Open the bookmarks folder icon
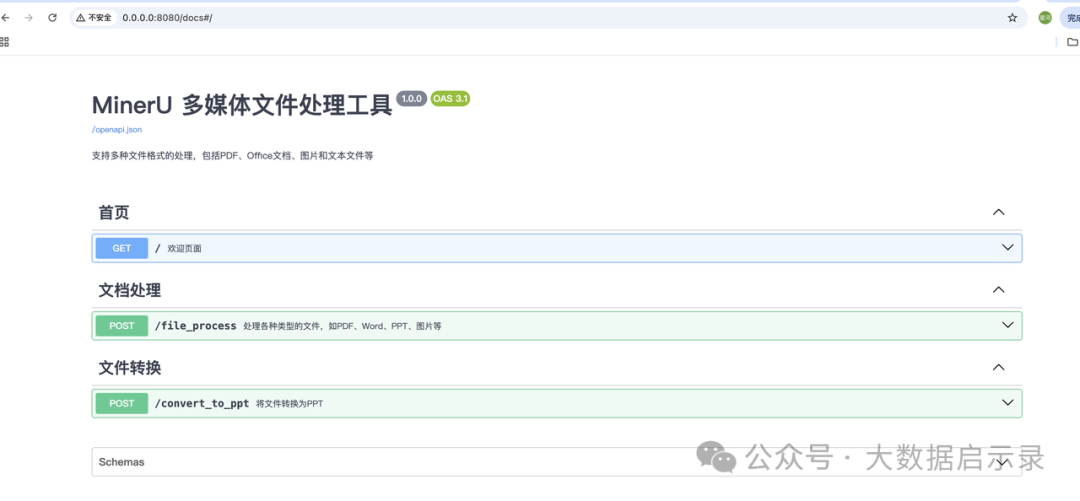 (1072, 42)
